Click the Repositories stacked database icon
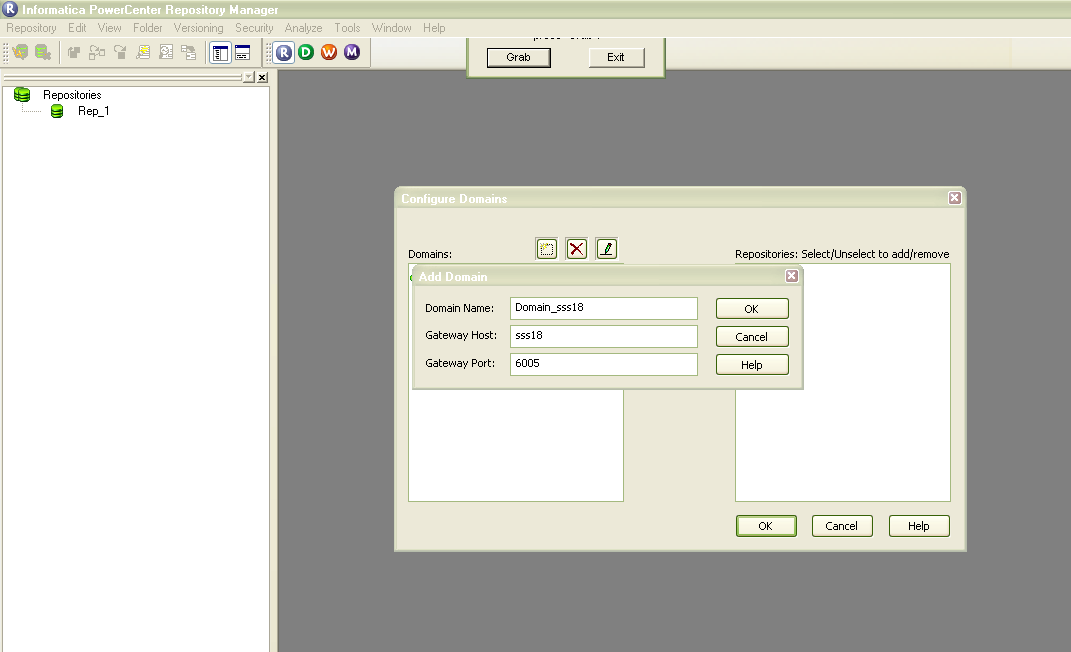This screenshot has height=652, width=1071. point(22,94)
